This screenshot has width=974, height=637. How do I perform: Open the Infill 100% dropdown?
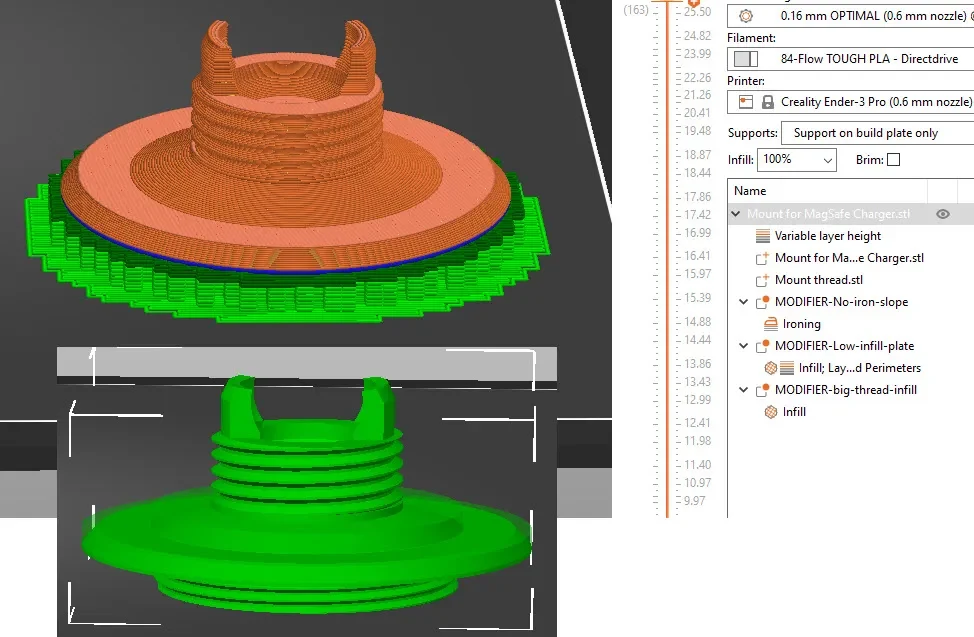point(797,160)
